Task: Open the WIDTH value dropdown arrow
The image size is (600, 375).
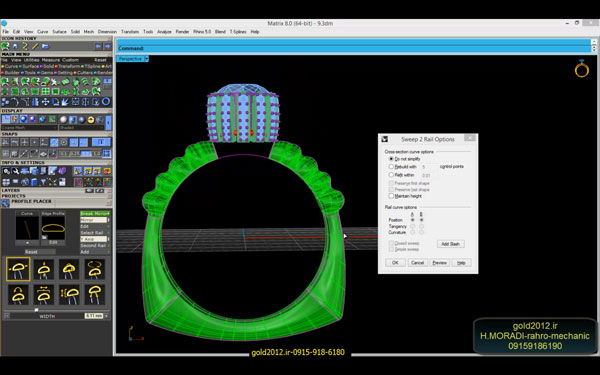Action: (x=106, y=316)
